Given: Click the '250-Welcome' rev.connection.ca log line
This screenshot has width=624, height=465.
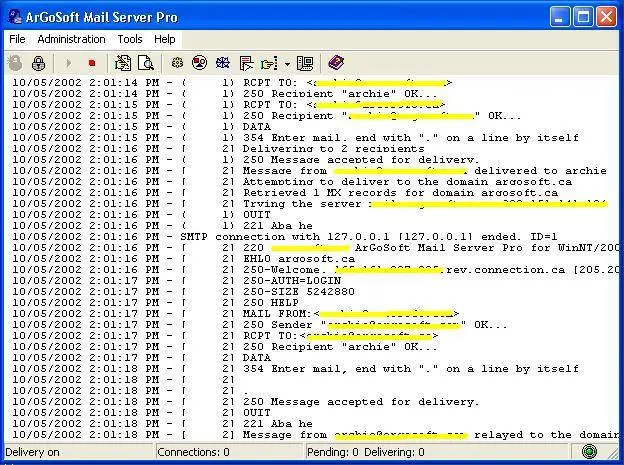Looking at the screenshot, I should (315, 270).
